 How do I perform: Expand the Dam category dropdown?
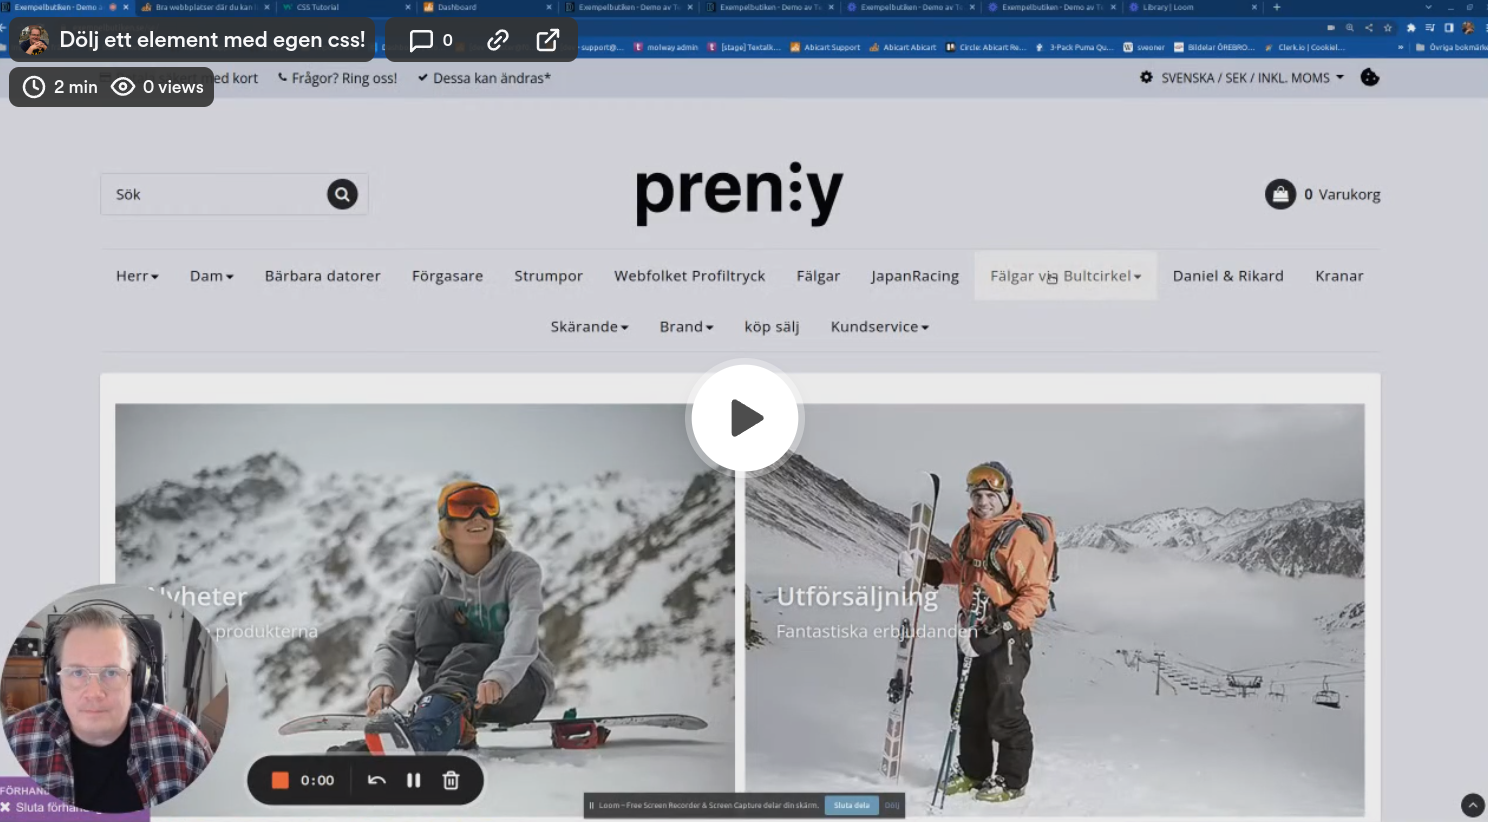211,276
